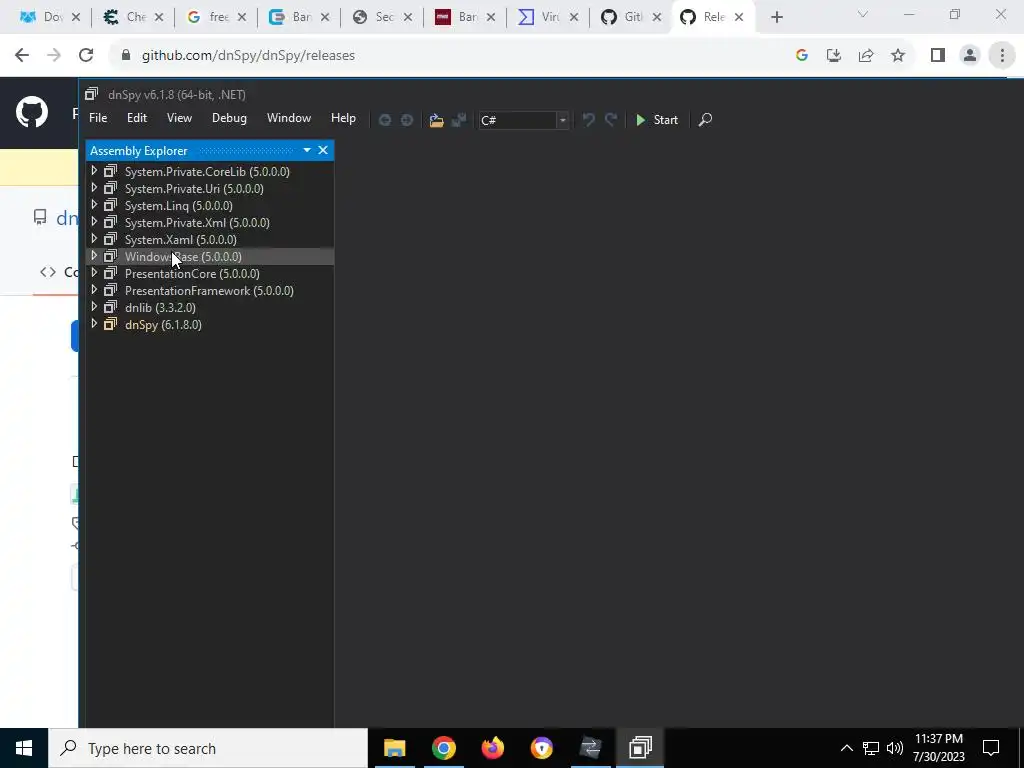The height and width of the screenshot is (768, 1024).
Task: Click the GitHub logo in Chrome page
Action: 32,112
